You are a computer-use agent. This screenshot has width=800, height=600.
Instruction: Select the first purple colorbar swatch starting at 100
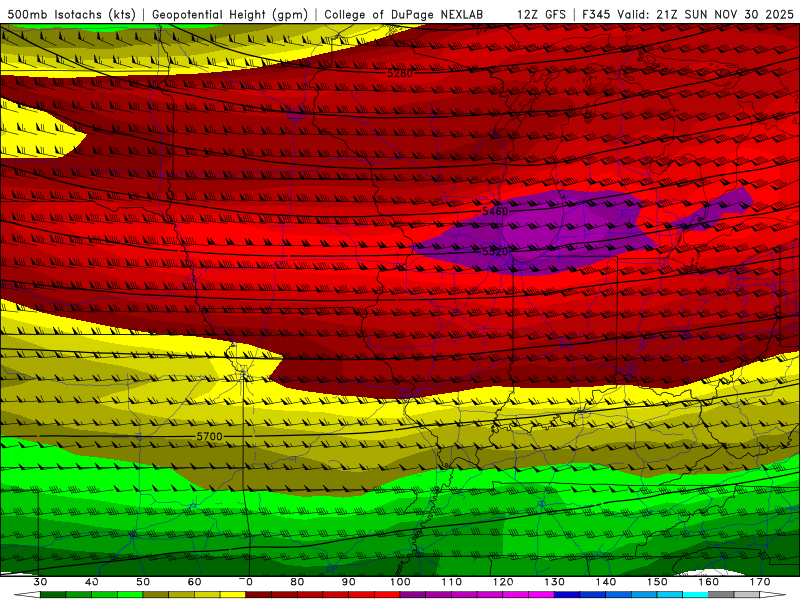(413, 595)
